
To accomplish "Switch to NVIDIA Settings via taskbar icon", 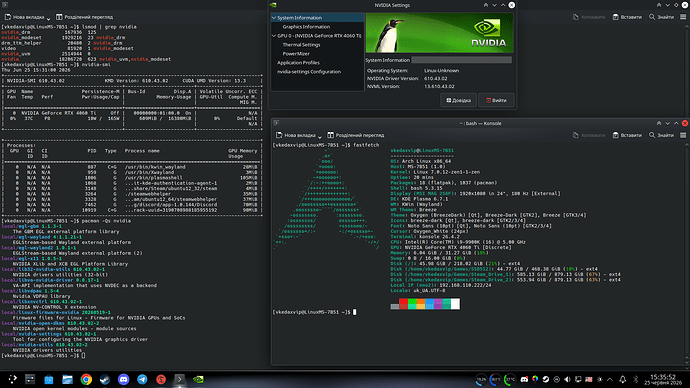I will tap(198, 379).
